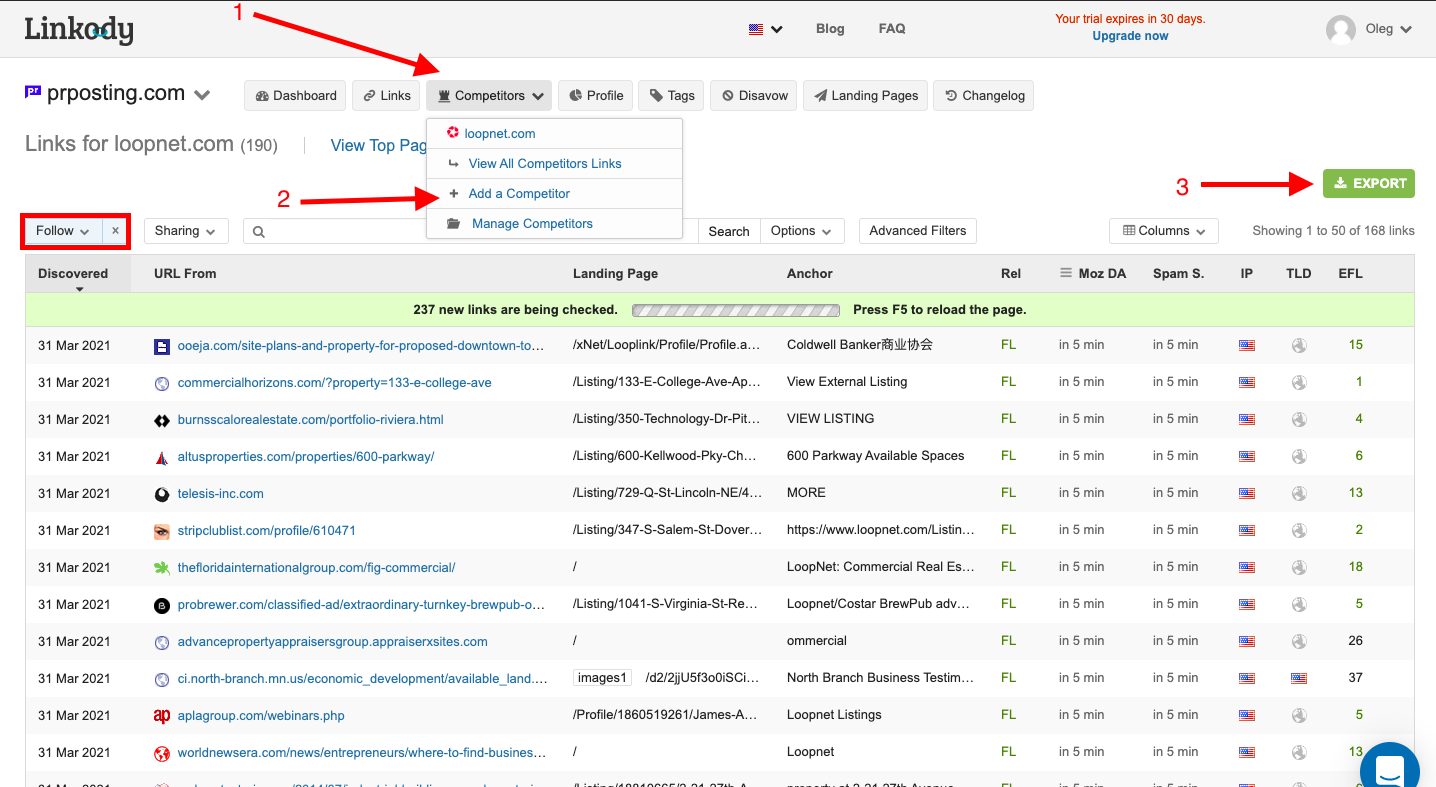Click the prposting.com site favicon
The height and width of the screenshot is (787, 1436).
[x=33, y=92]
